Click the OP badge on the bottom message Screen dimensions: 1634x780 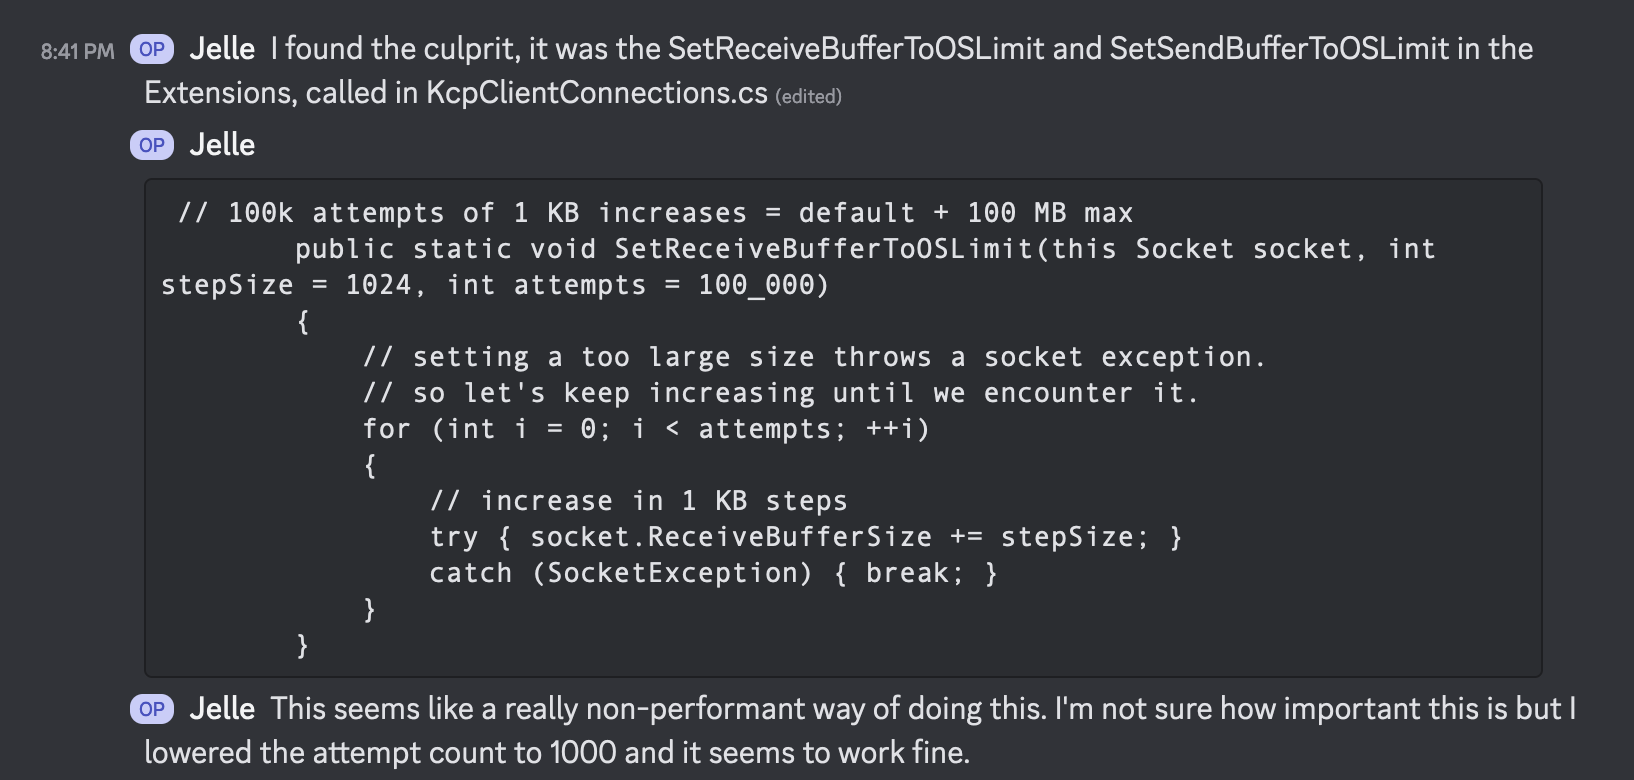coord(151,708)
